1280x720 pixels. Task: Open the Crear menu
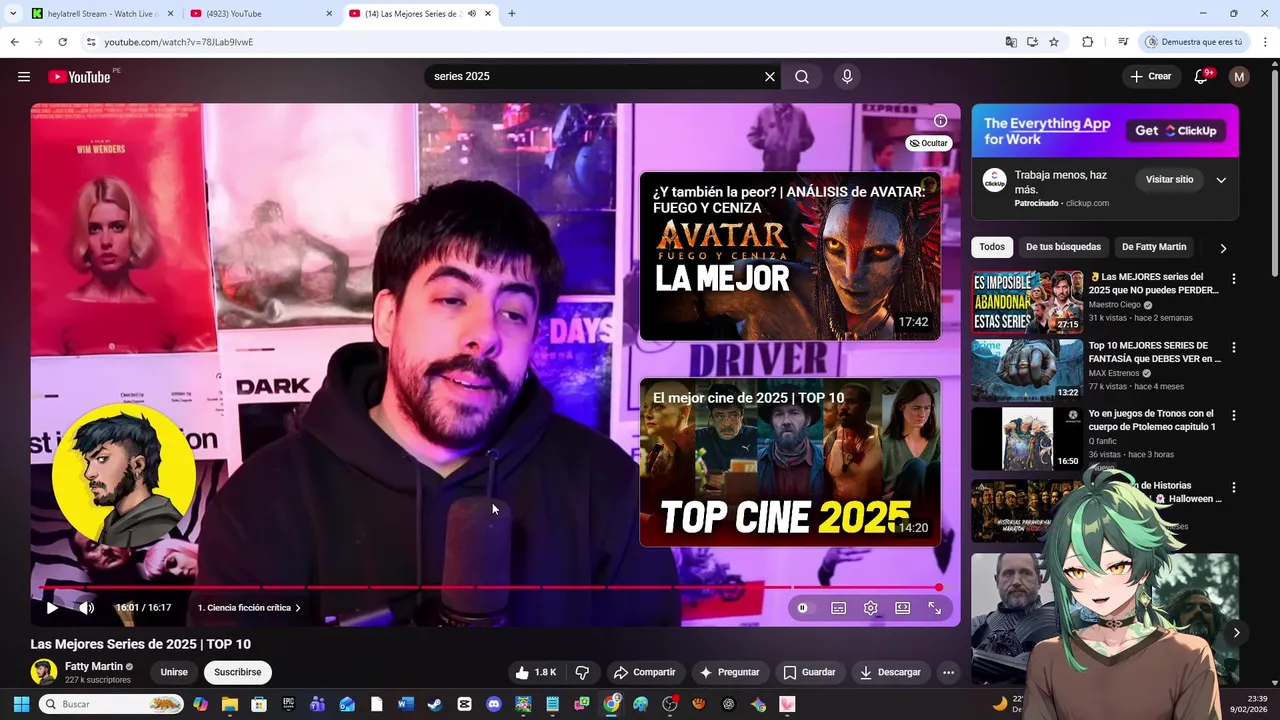pyautogui.click(x=1151, y=77)
